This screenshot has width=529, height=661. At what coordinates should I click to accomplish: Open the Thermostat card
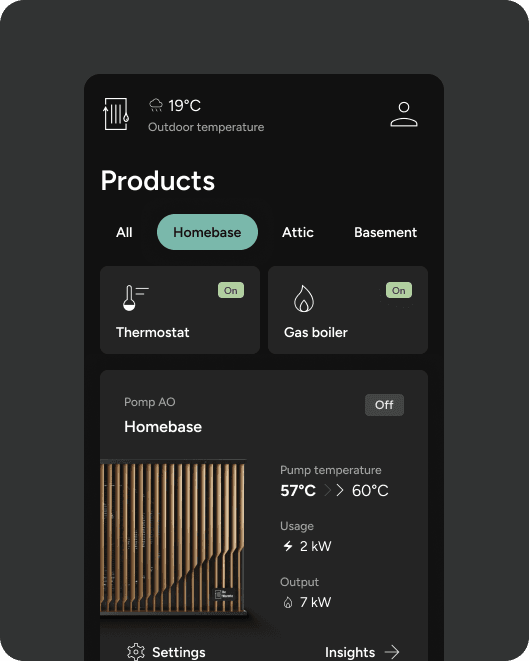(180, 310)
